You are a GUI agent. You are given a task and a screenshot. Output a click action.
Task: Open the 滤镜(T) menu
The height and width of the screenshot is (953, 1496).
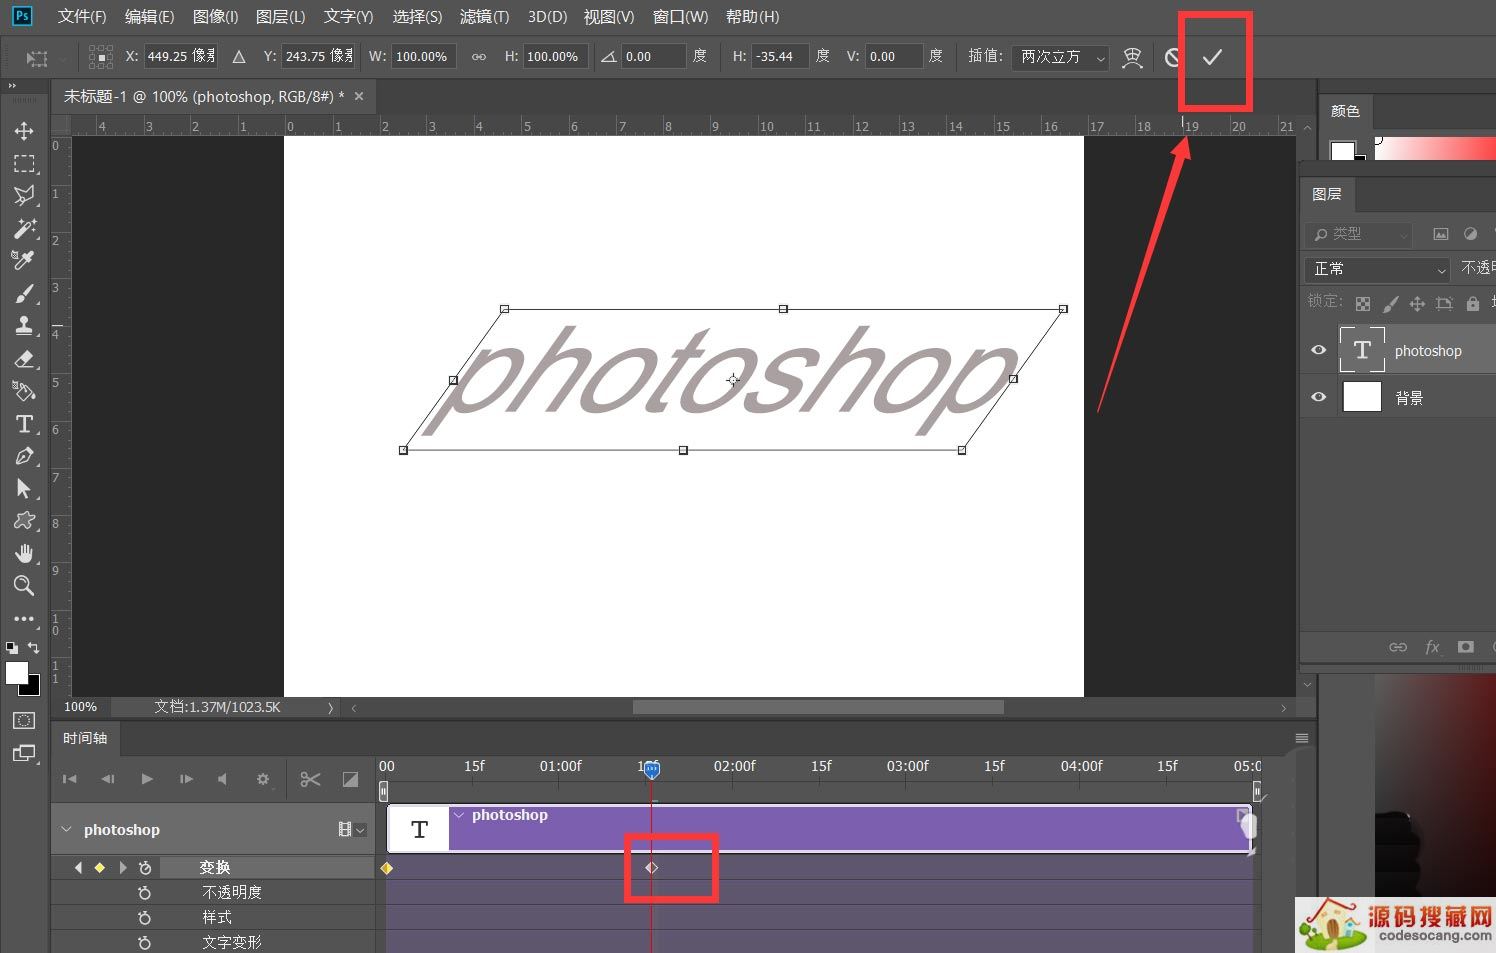(x=484, y=17)
